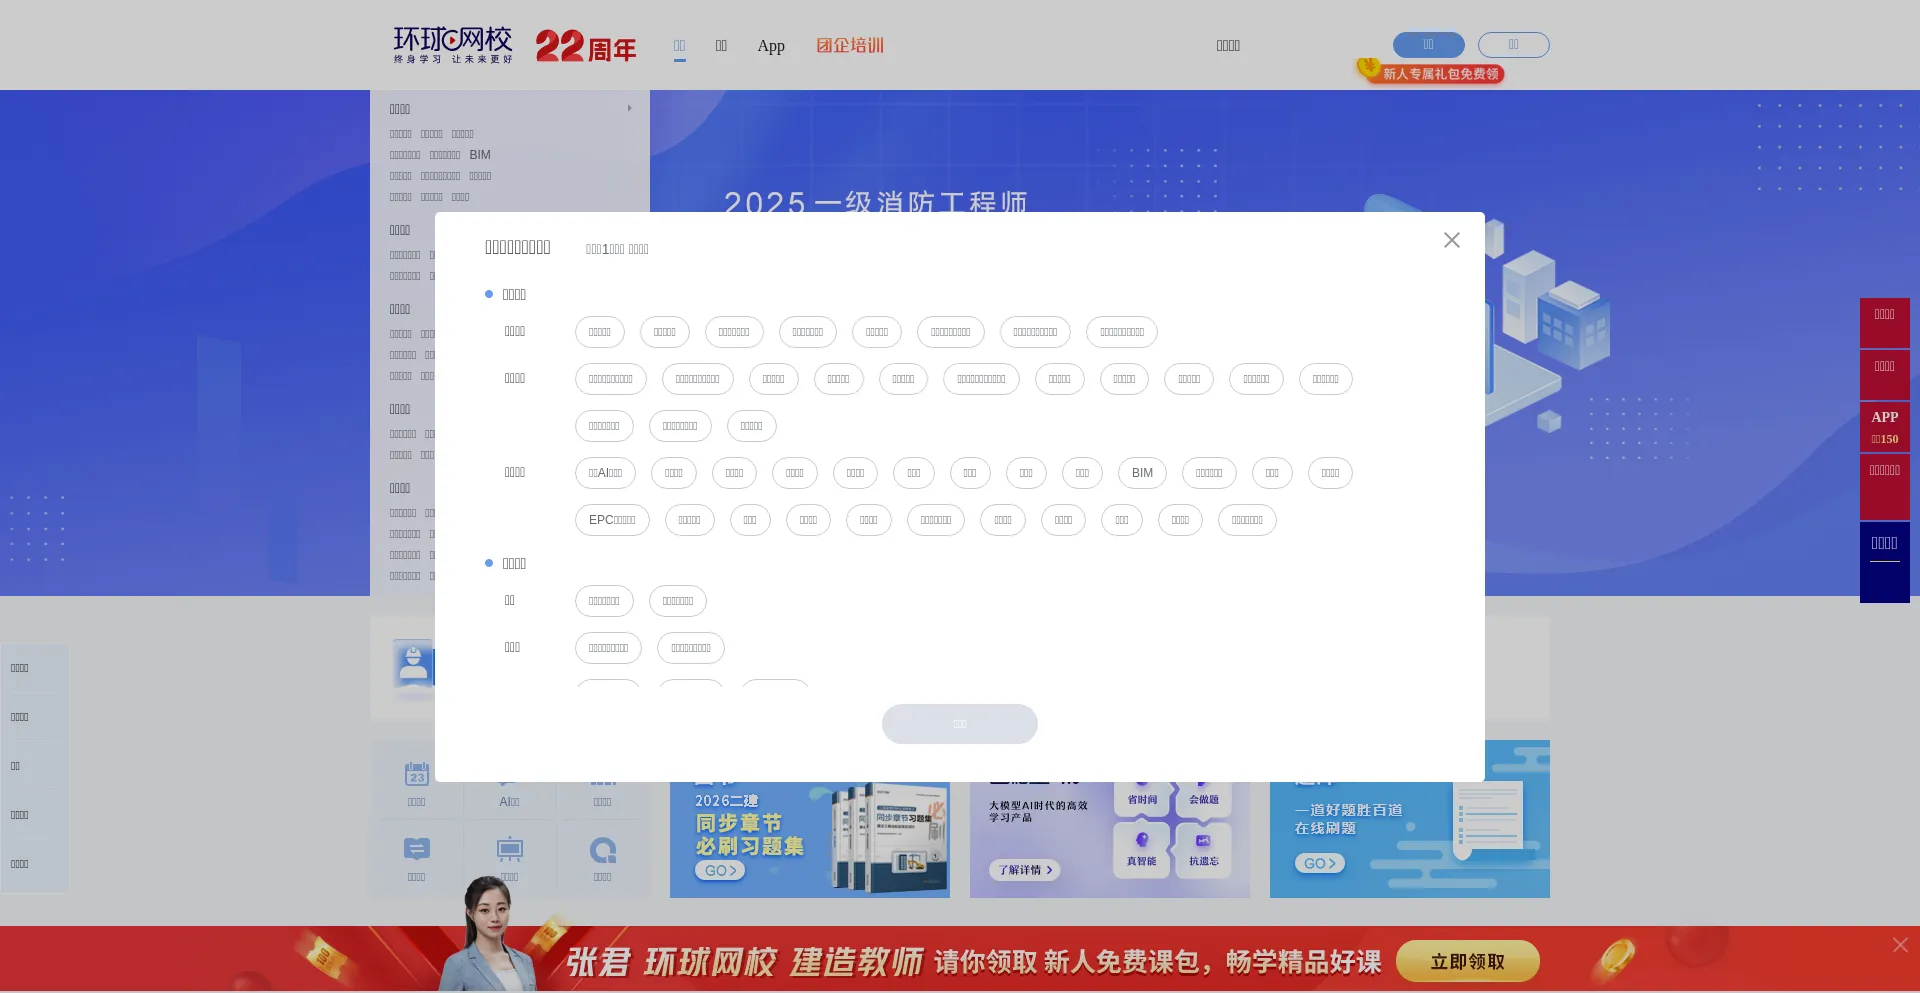Viewport: 1920px width, 993px height.
Task: Dismiss the red bottom promotional banner
Action: coord(1899,945)
